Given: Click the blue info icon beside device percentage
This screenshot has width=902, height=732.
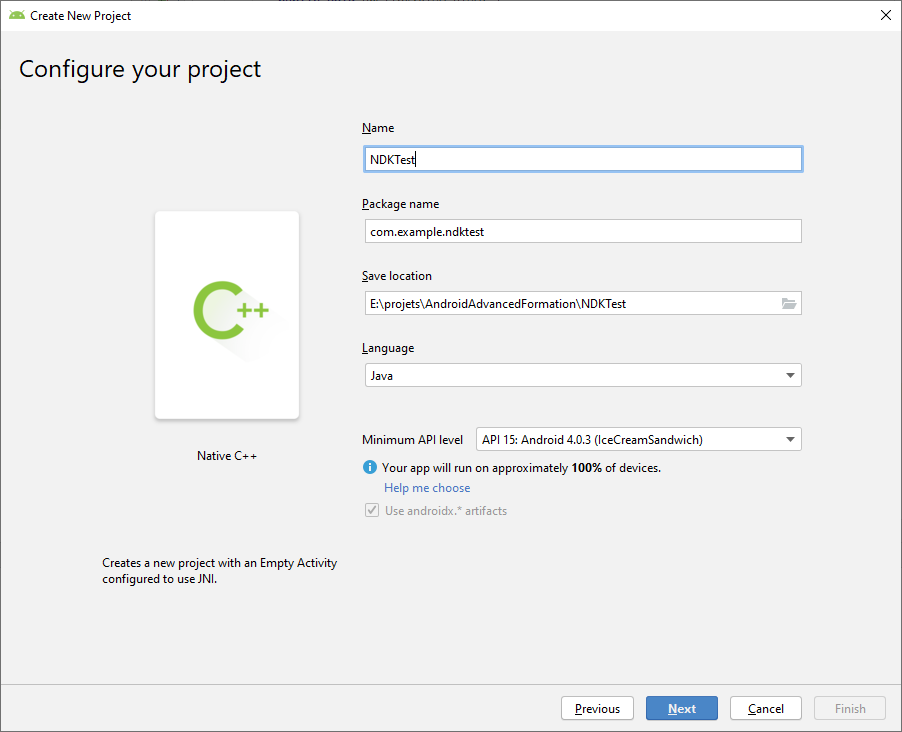Looking at the screenshot, I should click(369, 467).
